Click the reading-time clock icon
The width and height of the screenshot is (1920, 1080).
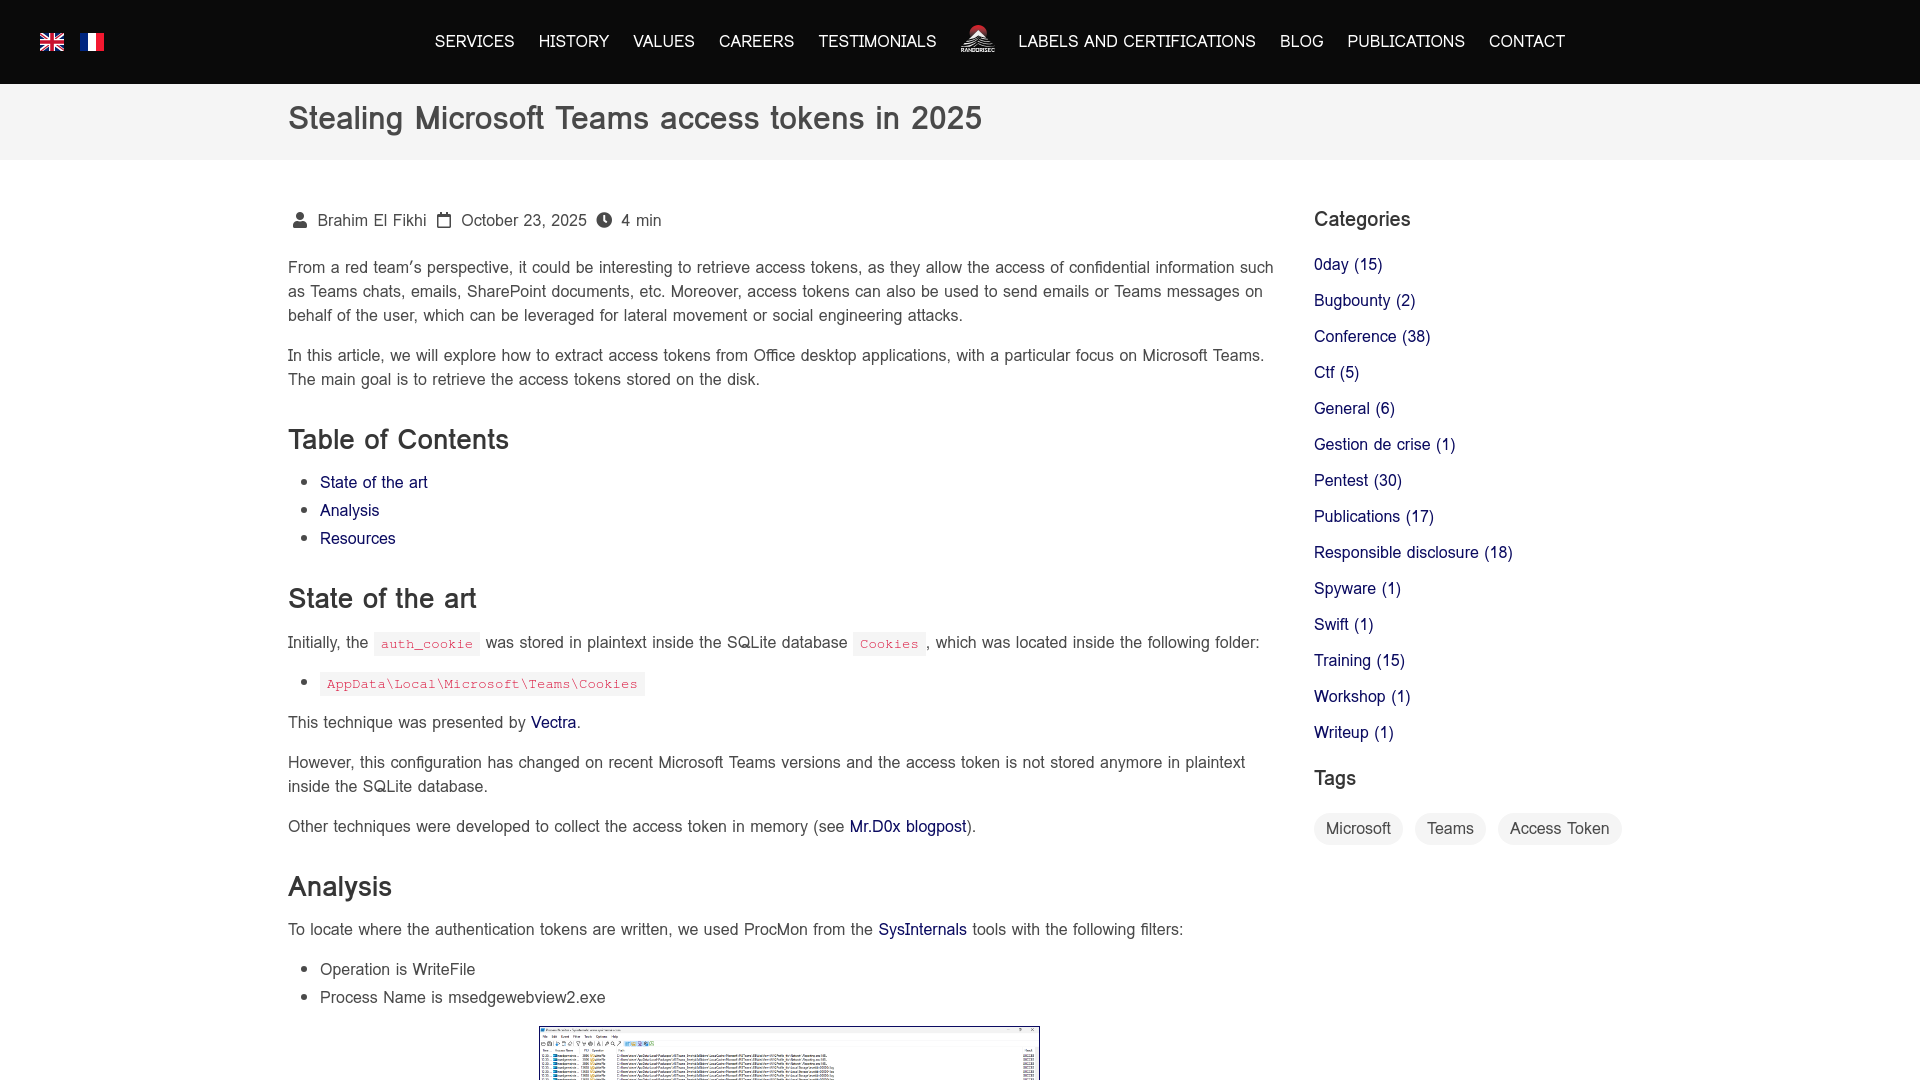603,220
